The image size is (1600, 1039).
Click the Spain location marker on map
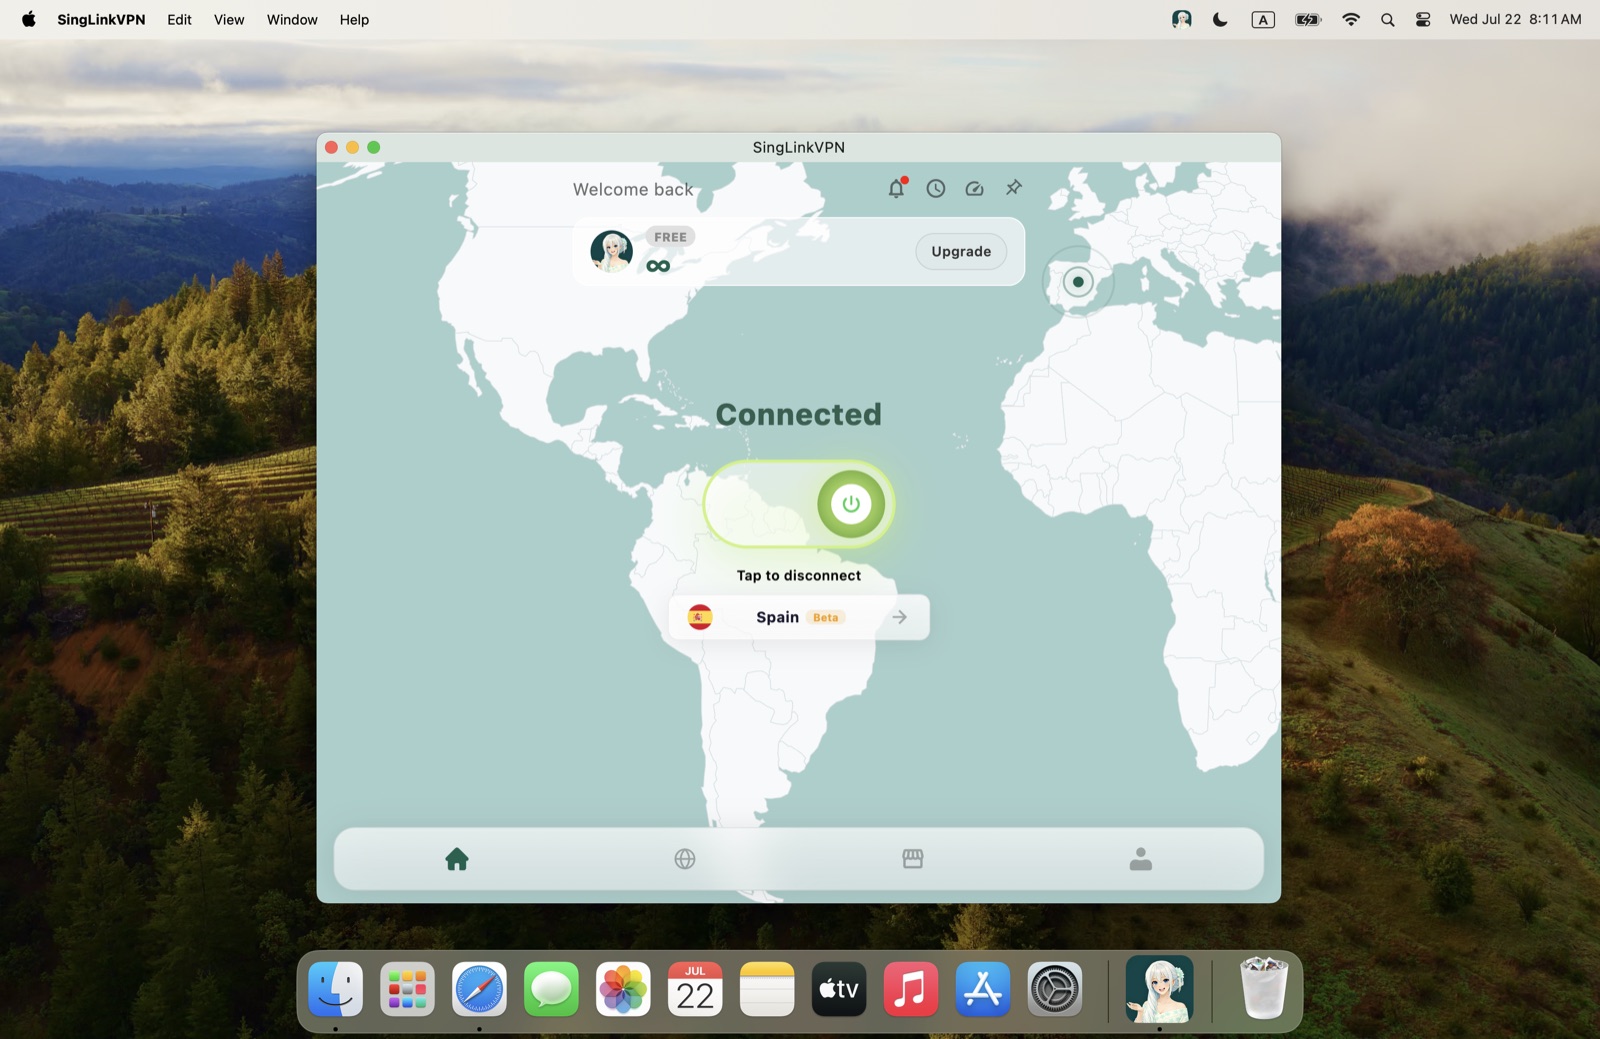(x=1078, y=282)
